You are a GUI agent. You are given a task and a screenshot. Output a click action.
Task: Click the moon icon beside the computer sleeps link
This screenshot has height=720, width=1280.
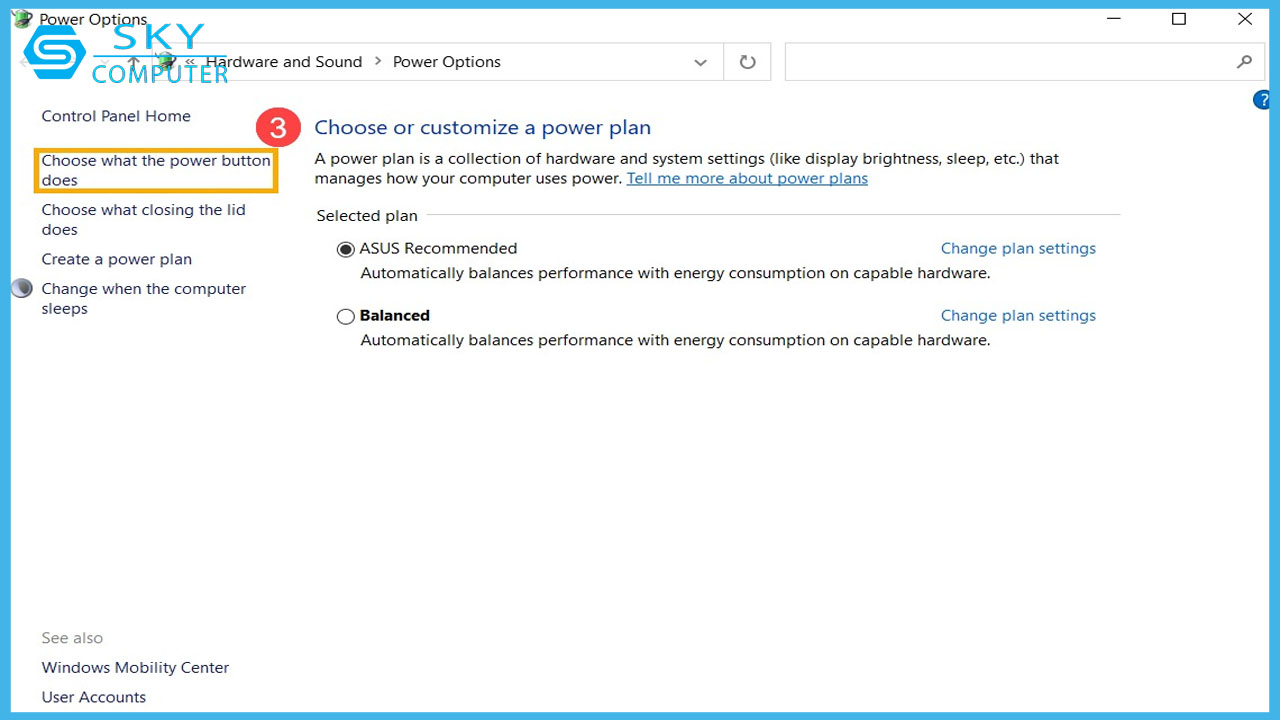click(22, 289)
